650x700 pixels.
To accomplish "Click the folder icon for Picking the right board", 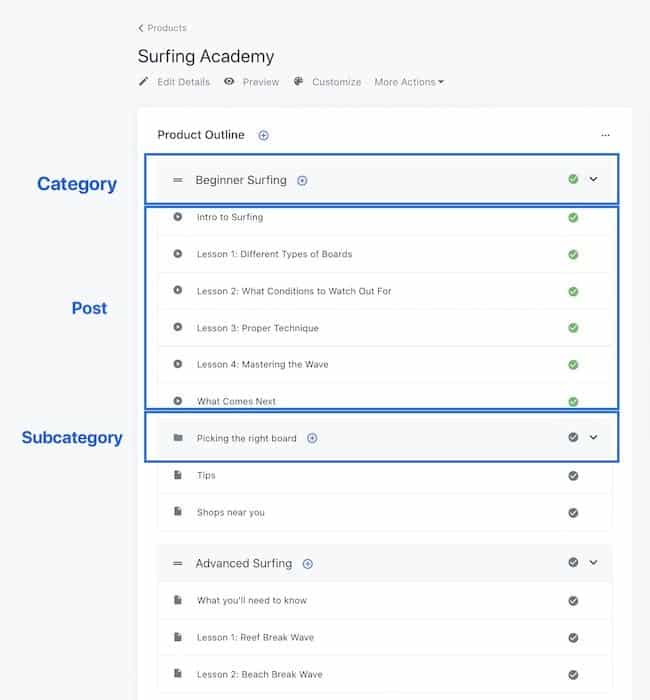I will (178, 438).
